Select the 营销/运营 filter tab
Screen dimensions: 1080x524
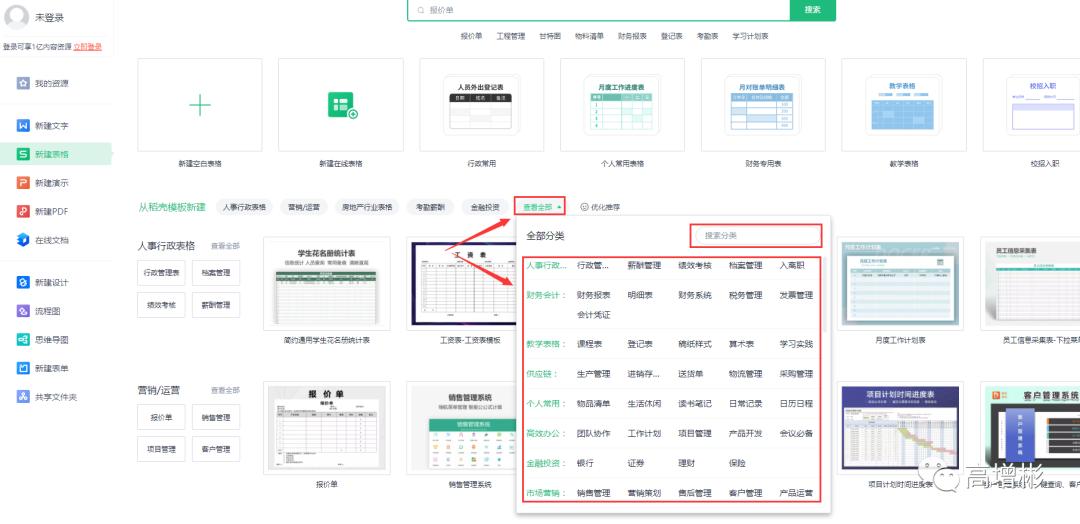click(x=304, y=207)
